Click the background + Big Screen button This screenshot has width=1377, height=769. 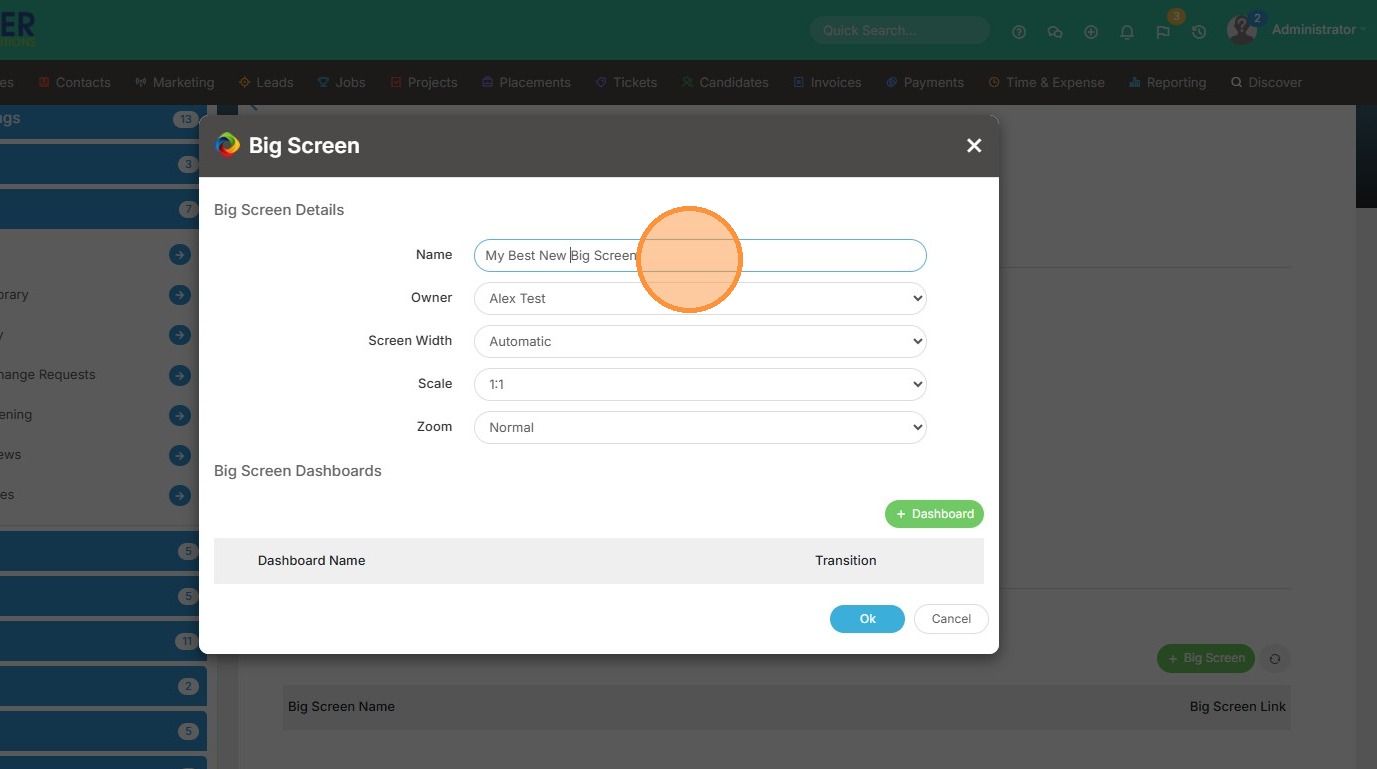click(x=1206, y=658)
